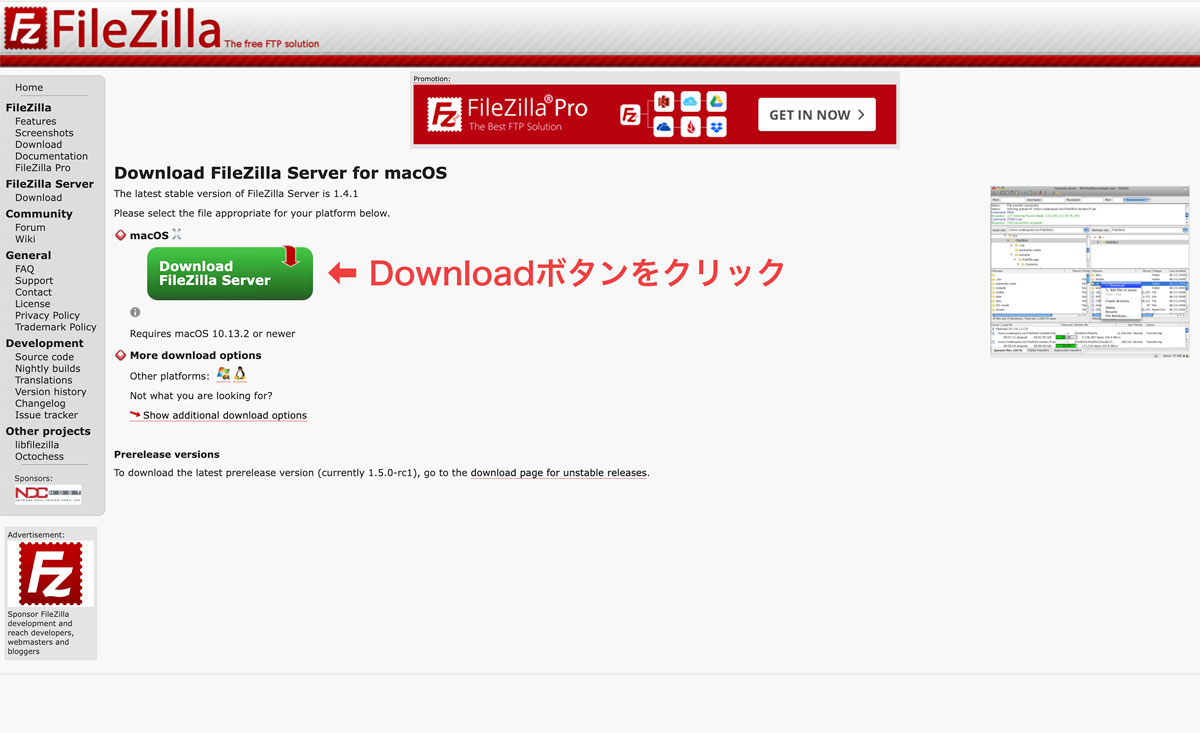This screenshot has height=733, width=1200.
Task: Open the Documentation link
Action: pyautogui.click(x=51, y=156)
